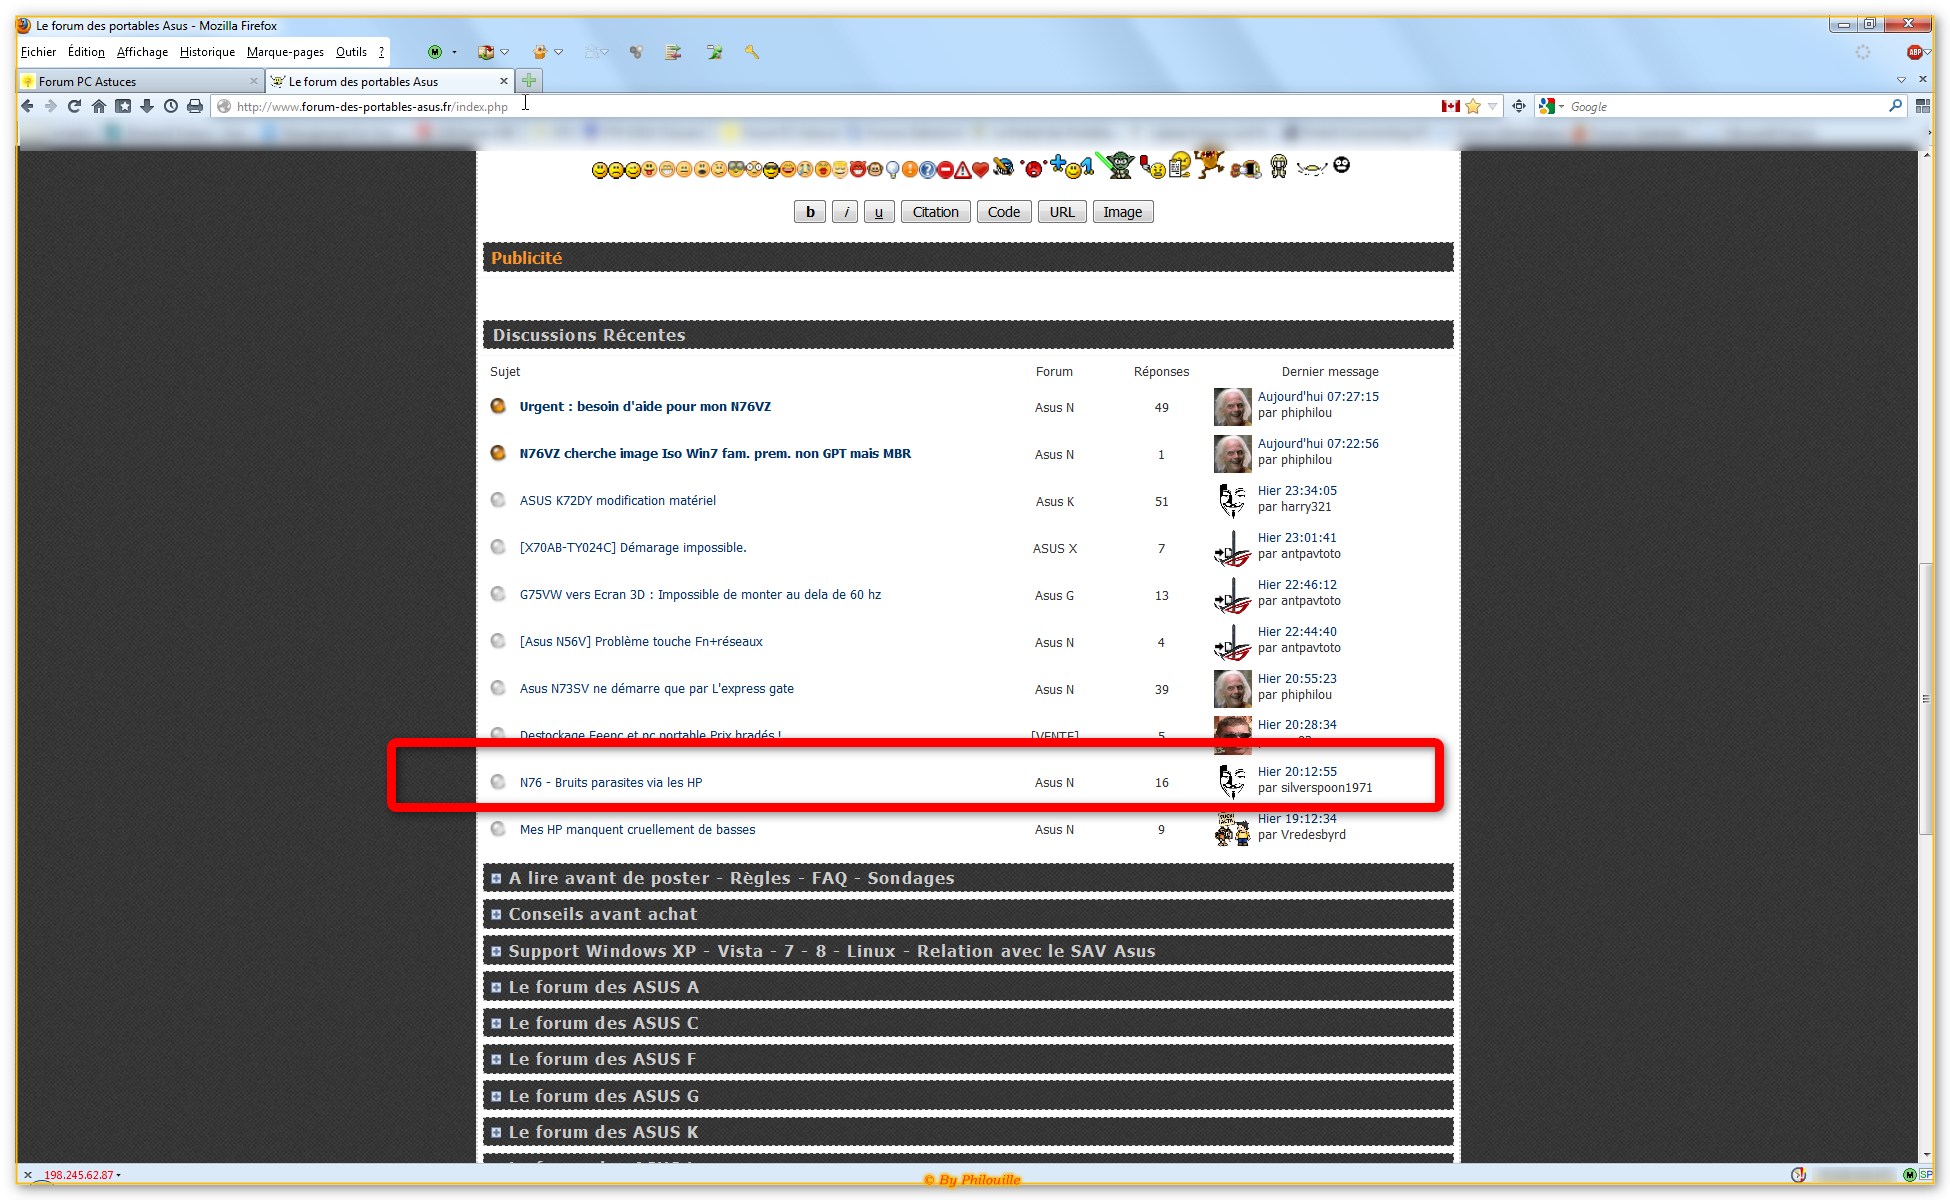The image size is (1950, 1200).
Task: Open Google search engine dropdown
Action: click(x=1552, y=106)
